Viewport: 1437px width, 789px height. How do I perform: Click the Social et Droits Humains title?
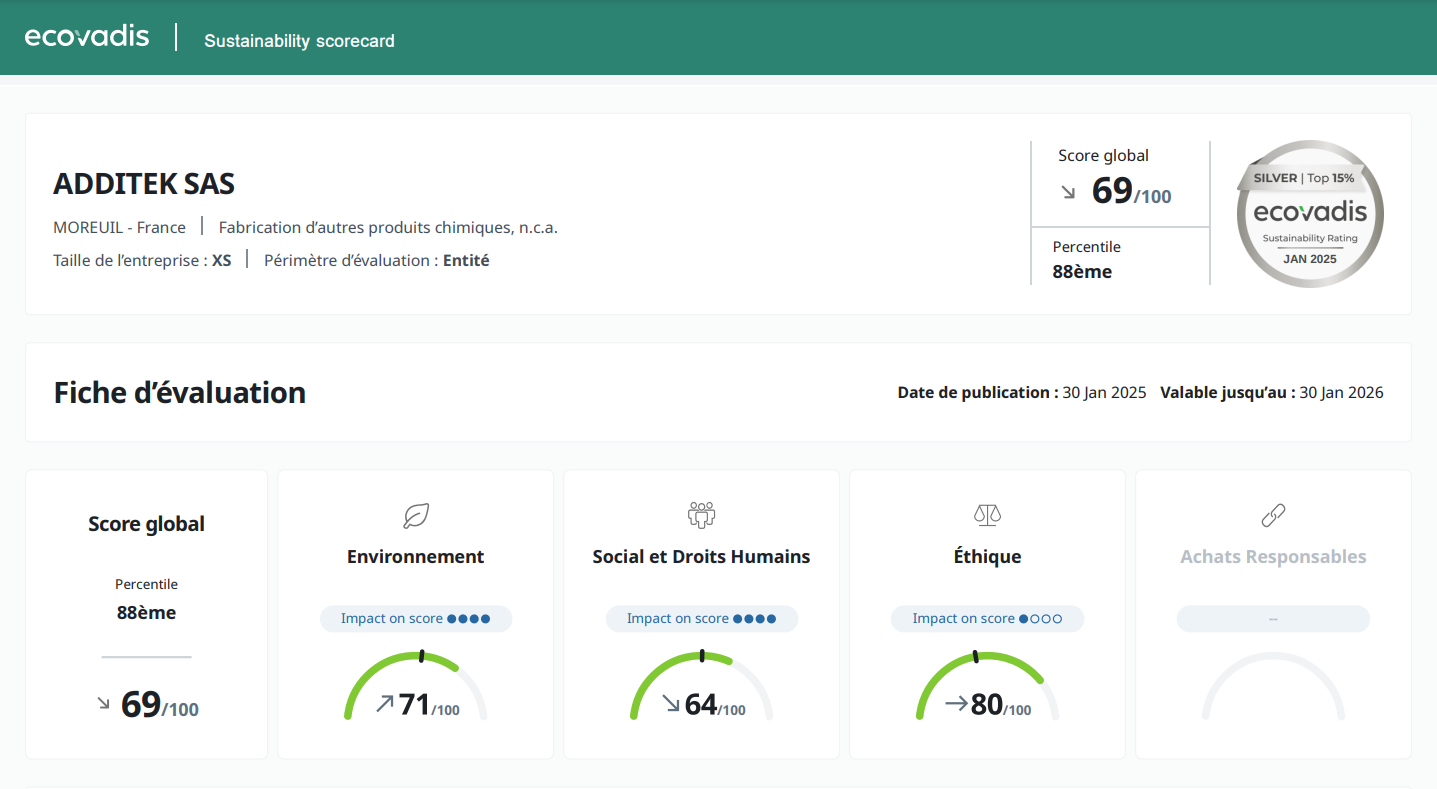point(702,557)
